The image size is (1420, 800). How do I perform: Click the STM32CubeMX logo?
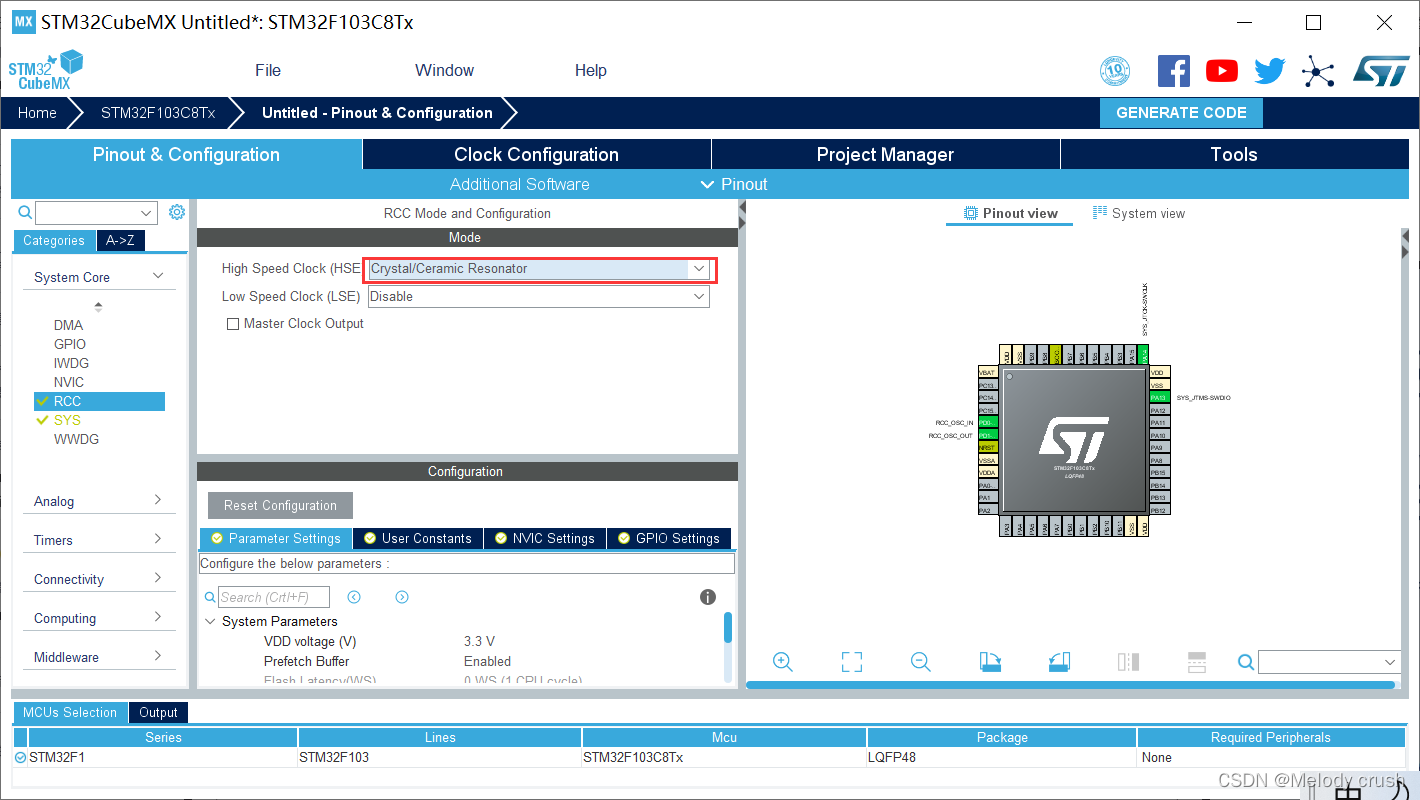[45, 69]
